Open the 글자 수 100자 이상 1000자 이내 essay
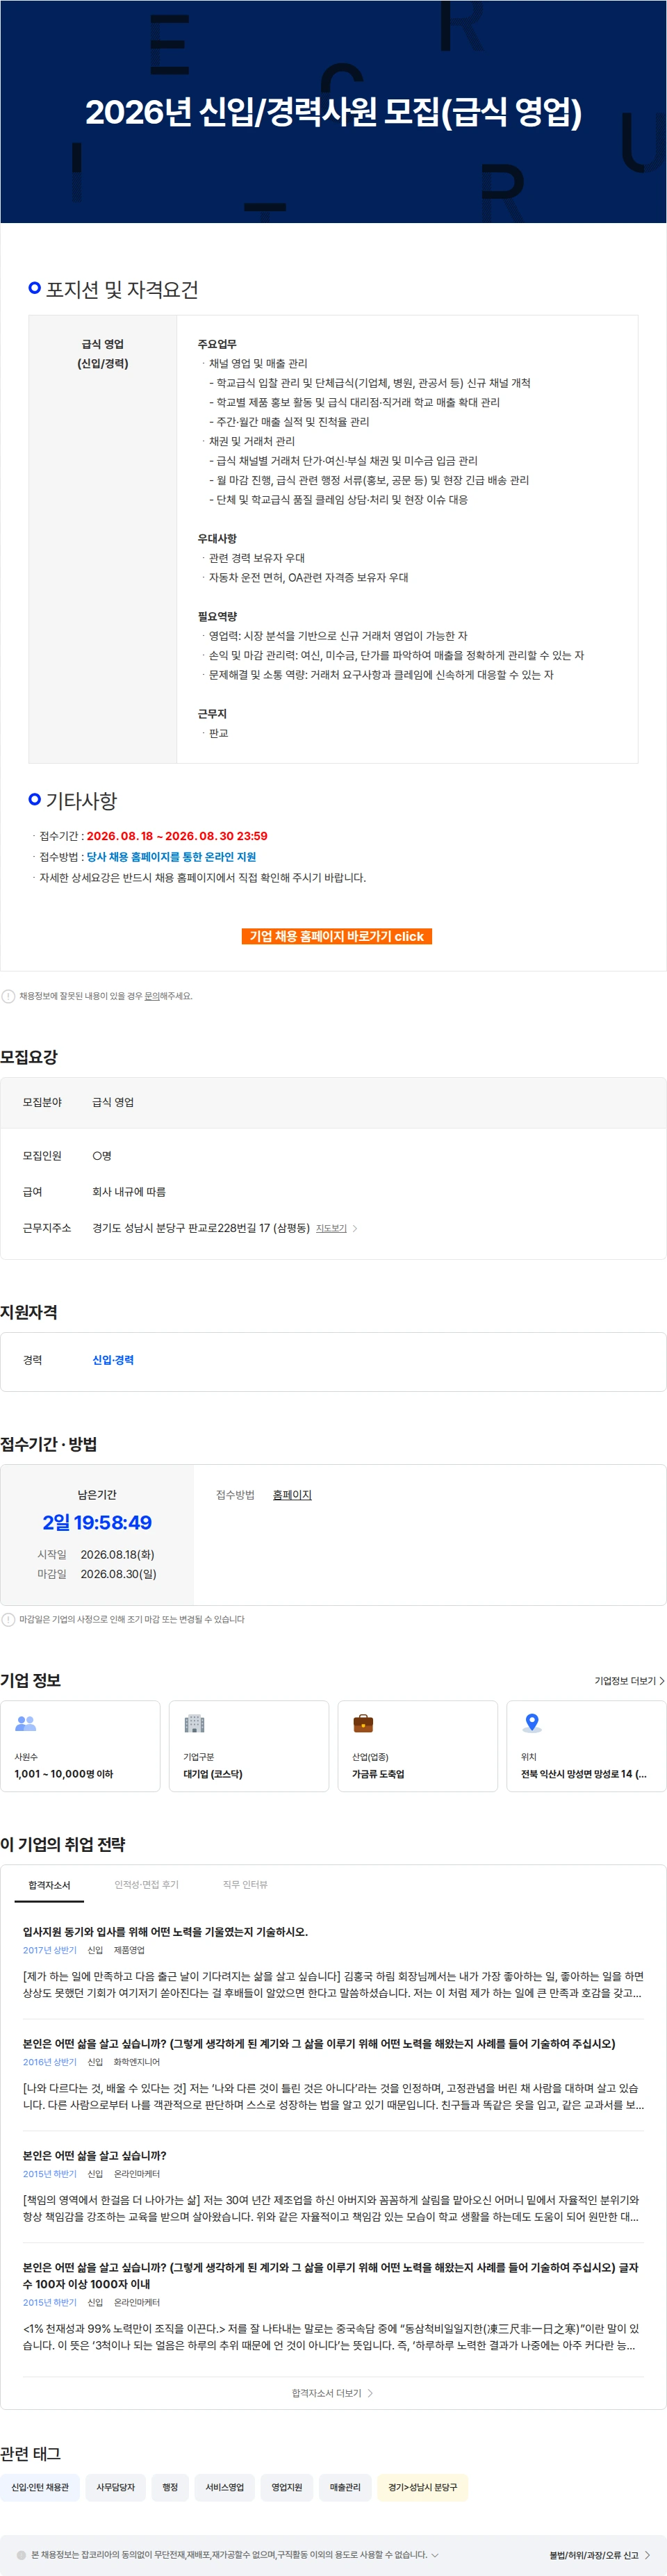667x2576 pixels. pos(330,2276)
